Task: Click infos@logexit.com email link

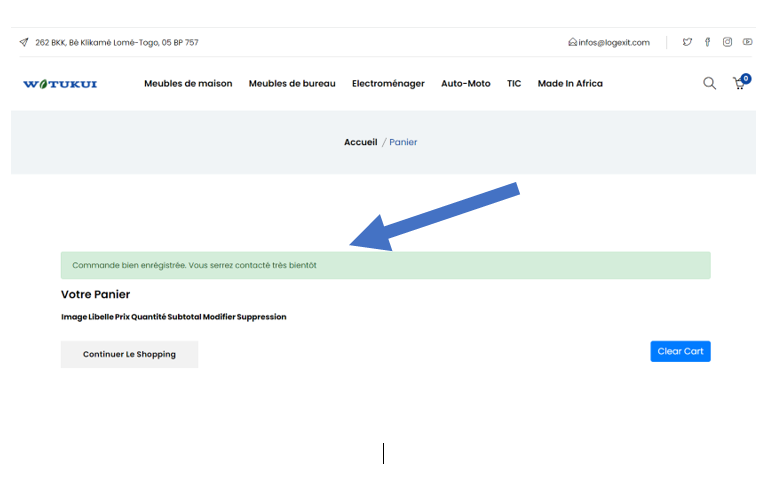Action: 614,43
